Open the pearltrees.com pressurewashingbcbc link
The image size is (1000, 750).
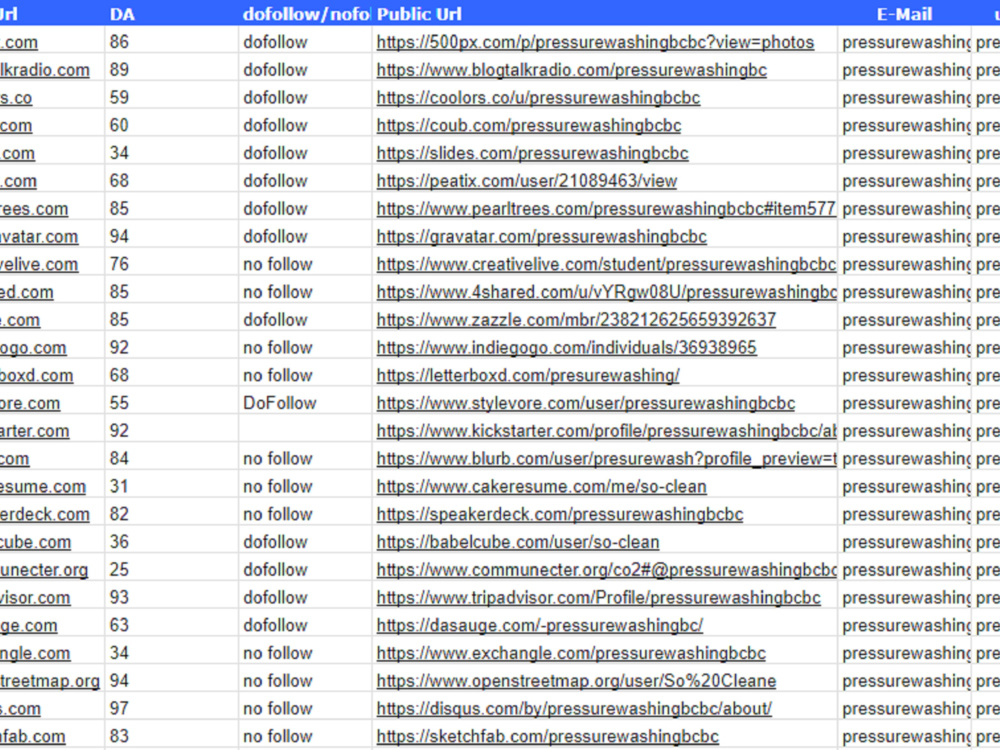click(x=606, y=209)
